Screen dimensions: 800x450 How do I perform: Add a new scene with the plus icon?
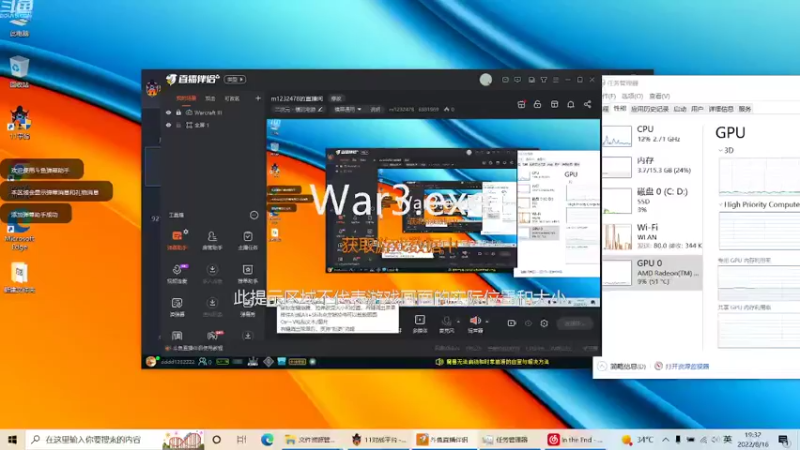258,98
